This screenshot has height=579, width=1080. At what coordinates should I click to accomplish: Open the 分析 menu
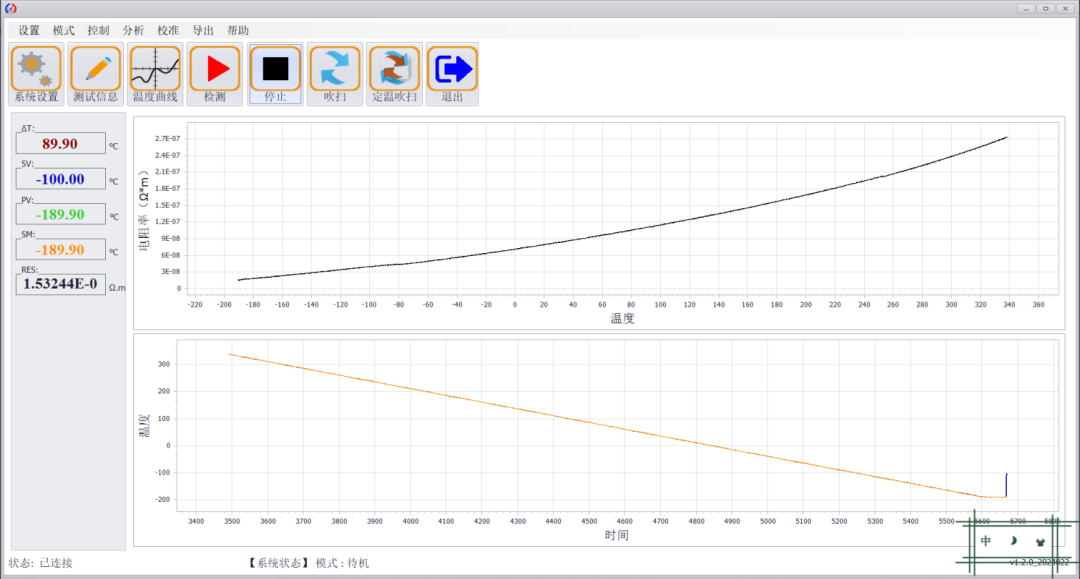(x=134, y=30)
